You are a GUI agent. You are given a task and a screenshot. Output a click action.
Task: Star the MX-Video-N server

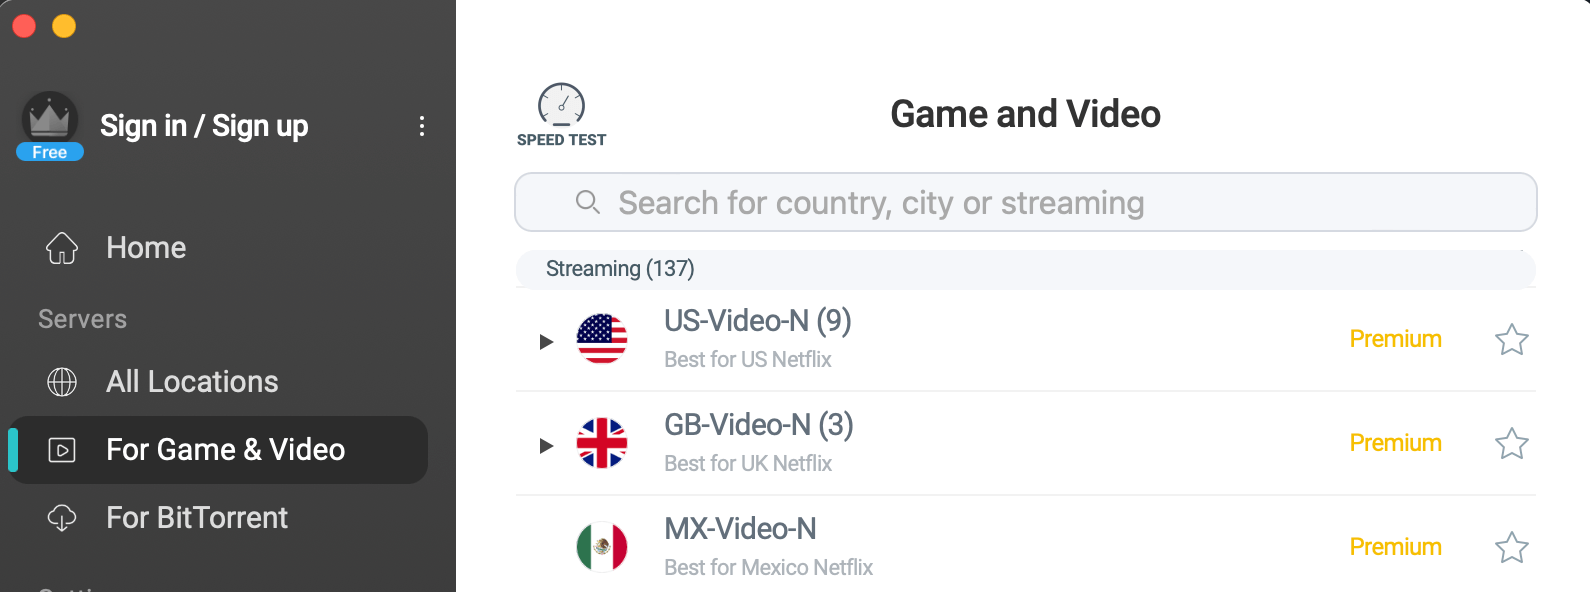click(1511, 548)
